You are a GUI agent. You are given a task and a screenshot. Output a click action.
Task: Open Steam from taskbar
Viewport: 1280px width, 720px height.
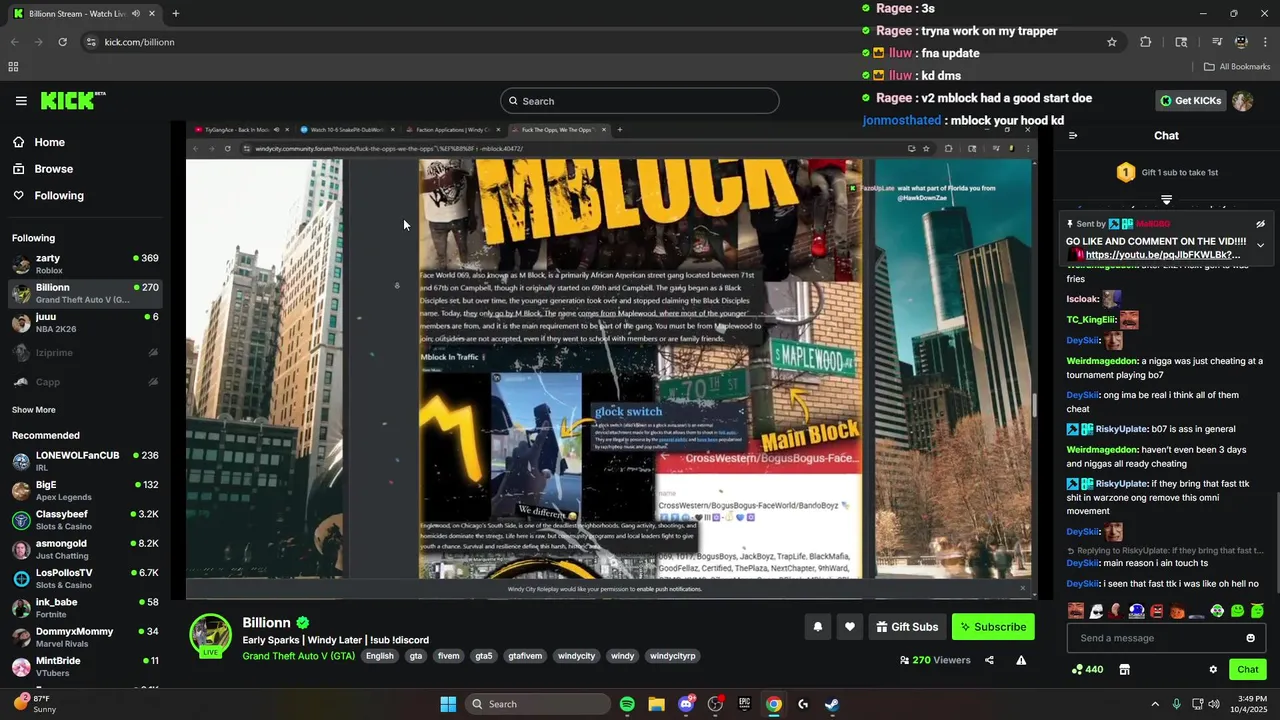832,704
